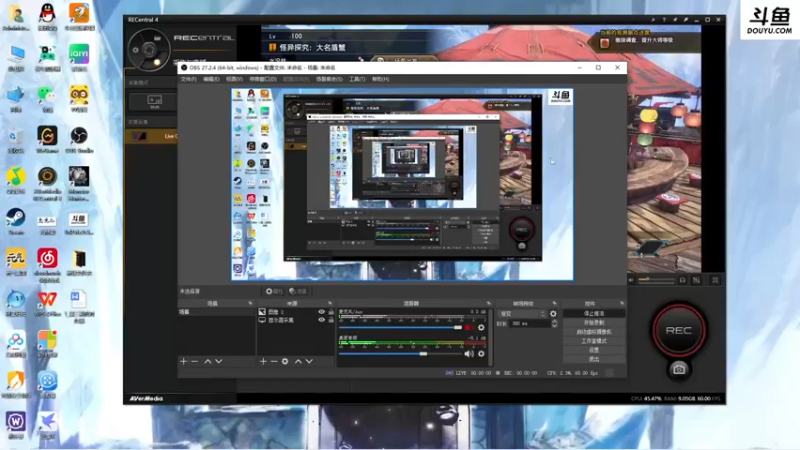This screenshot has width=800, height=450.
Task: Click the RECentral mode dial at top-left
Action: pos(149,49)
